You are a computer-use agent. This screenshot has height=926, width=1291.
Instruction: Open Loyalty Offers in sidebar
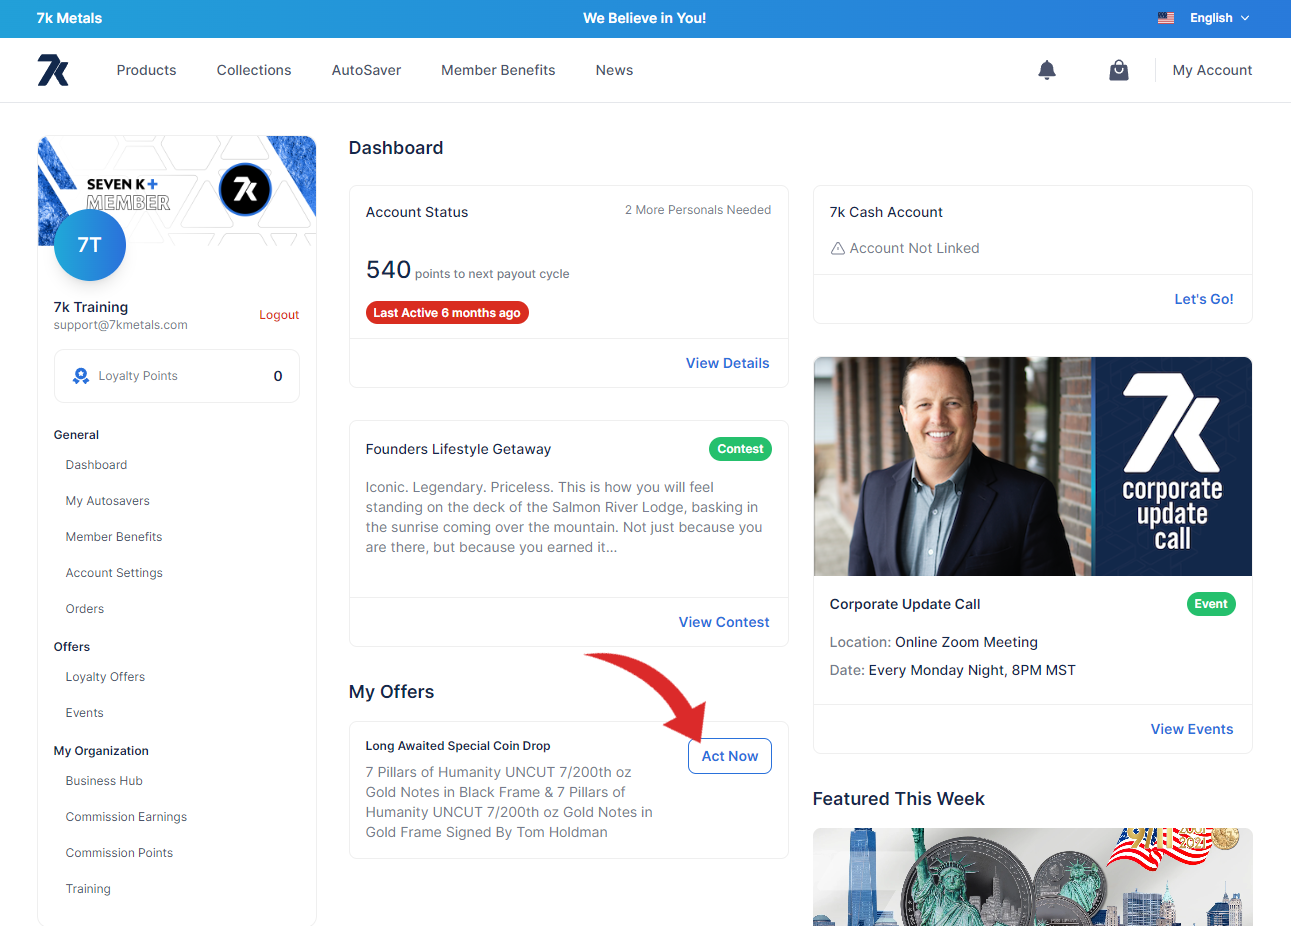point(105,677)
